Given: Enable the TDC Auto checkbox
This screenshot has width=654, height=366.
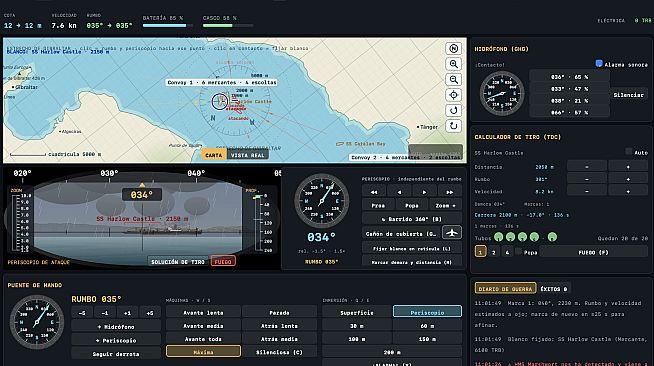Looking at the screenshot, I should [629, 151].
